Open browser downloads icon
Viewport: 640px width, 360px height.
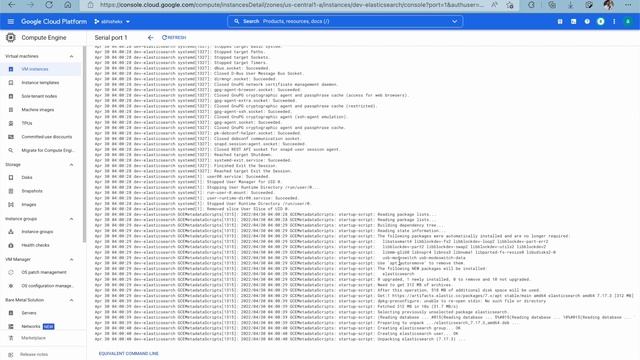[571, 5]
